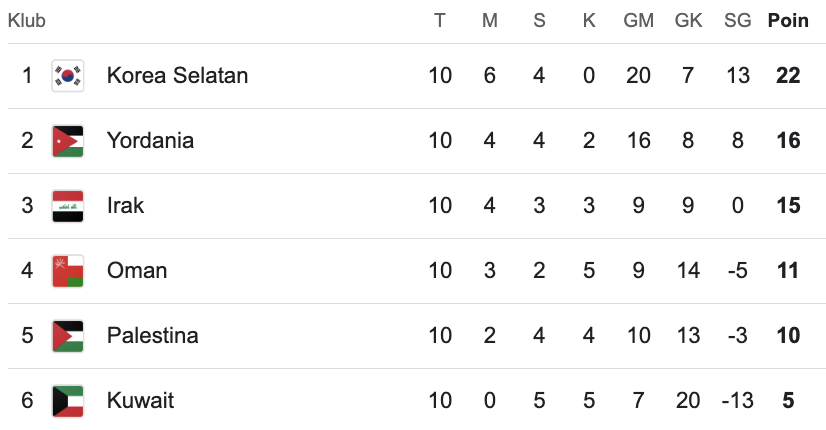Click the Iraq flag icon
This screenshot has width=826, height=430.
click(68, 206)
